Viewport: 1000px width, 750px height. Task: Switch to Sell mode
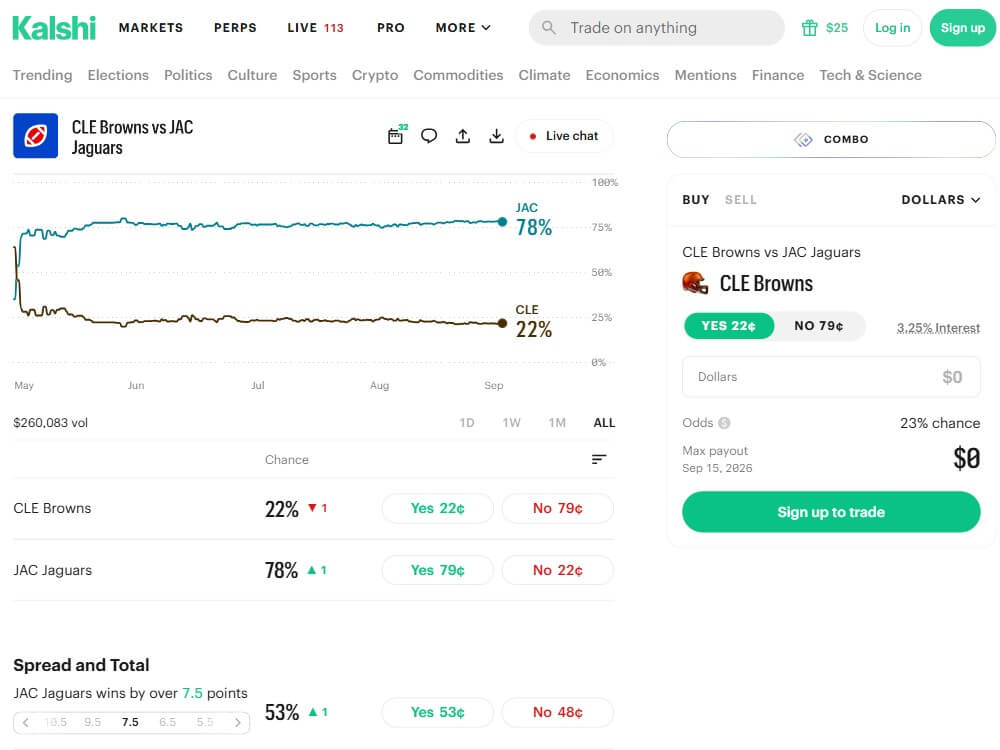[740, 200]
